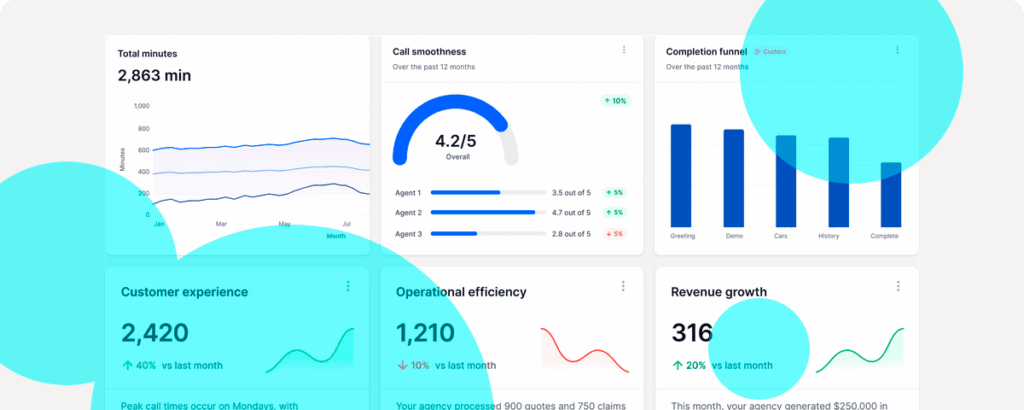The image size is (1024, 410).
Task: Open the Customer experience kebab menu
Action: tap(348, 287)
